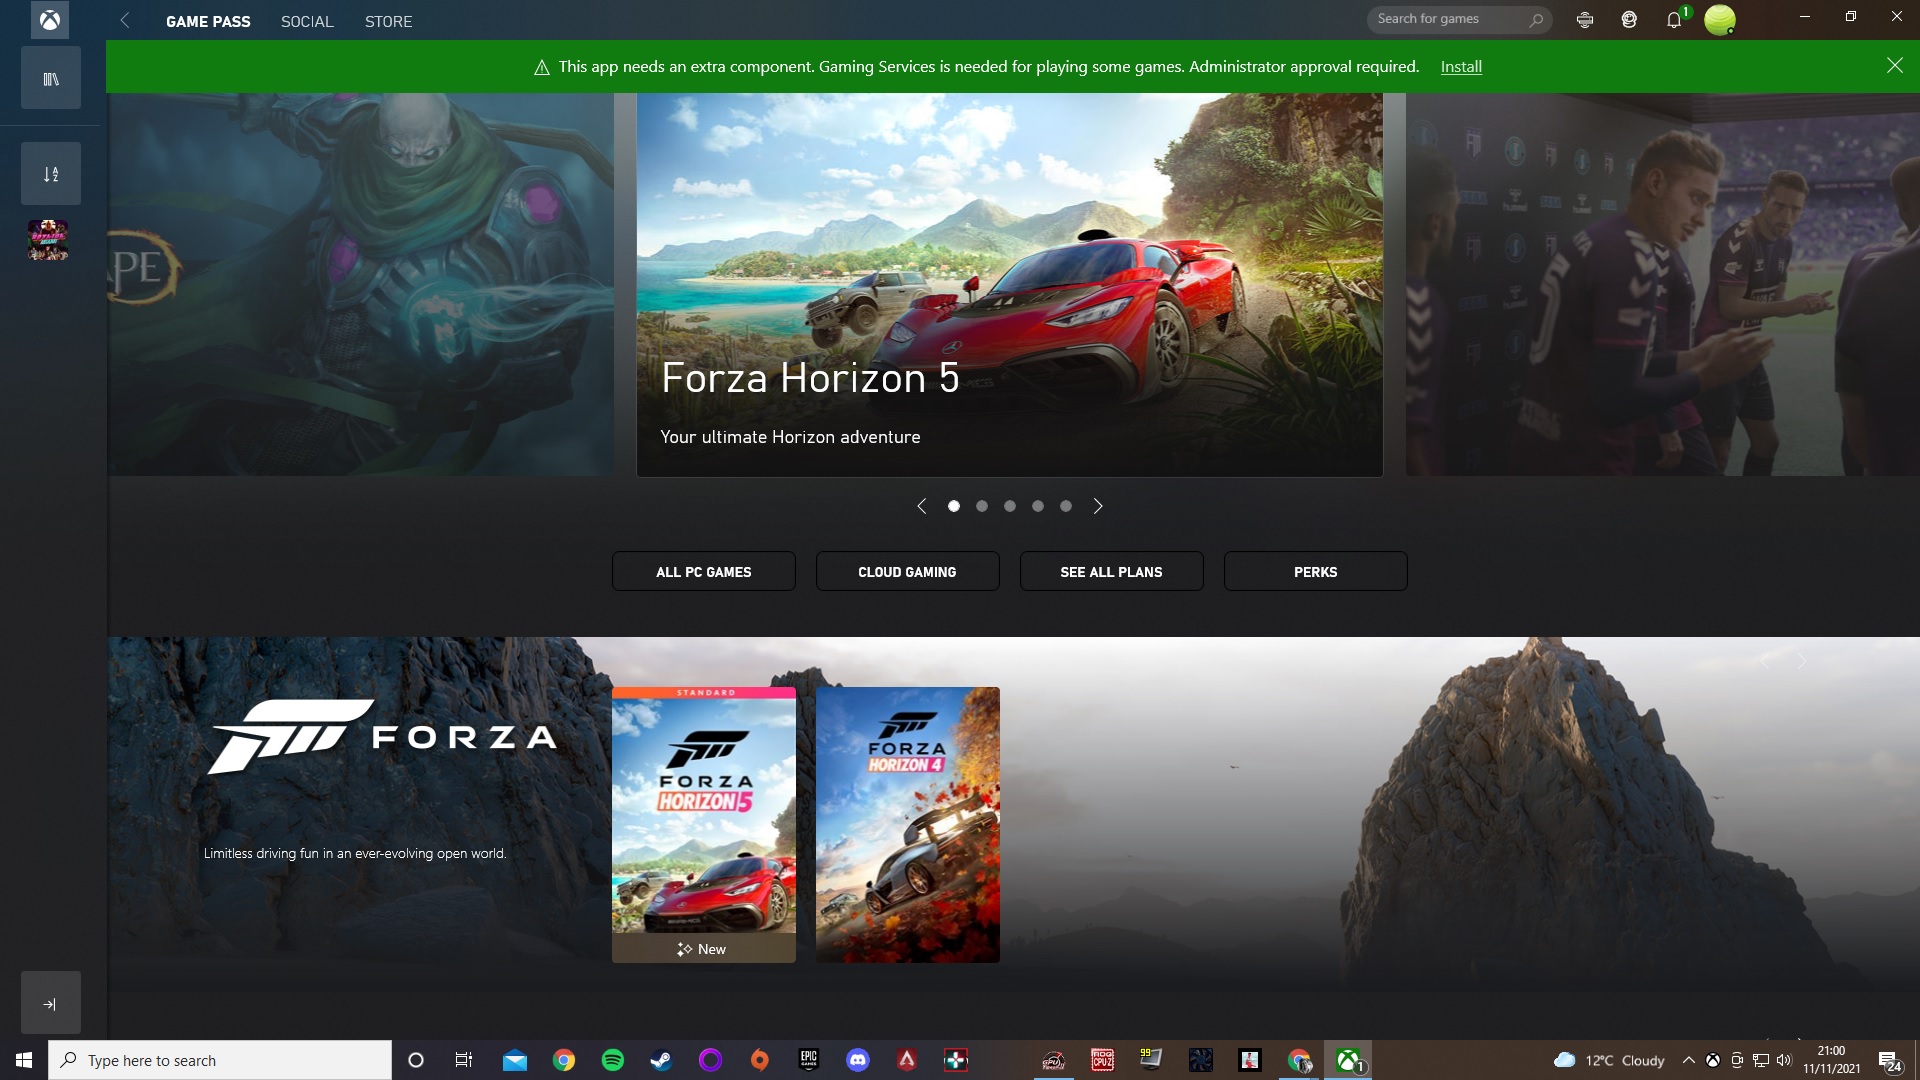Open the recent game thumbnail in sidebar

click(48, 240)
